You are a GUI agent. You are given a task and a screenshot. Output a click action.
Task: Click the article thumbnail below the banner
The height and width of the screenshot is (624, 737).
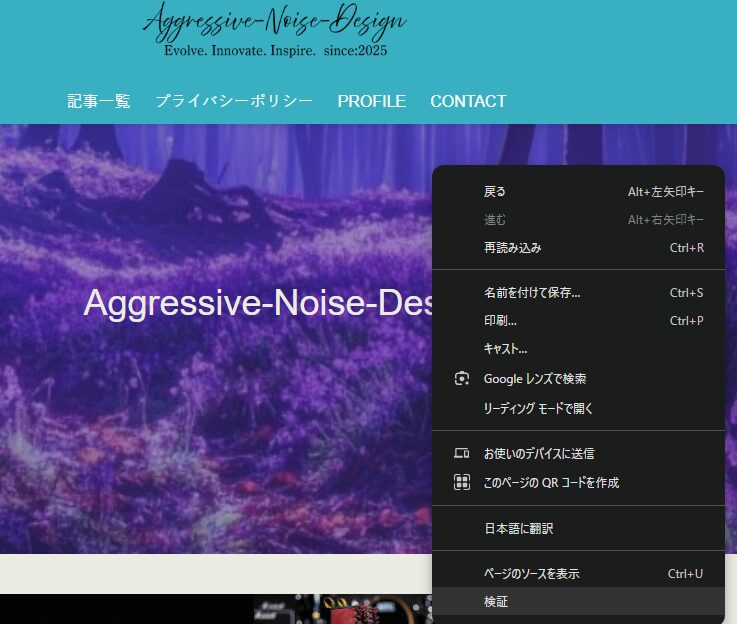(340, 608)
